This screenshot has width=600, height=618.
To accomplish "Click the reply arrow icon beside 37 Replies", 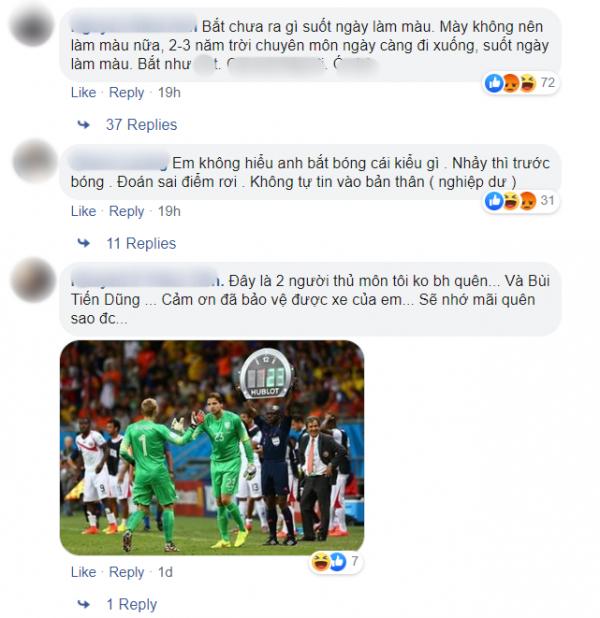I will tap(84, 125).
